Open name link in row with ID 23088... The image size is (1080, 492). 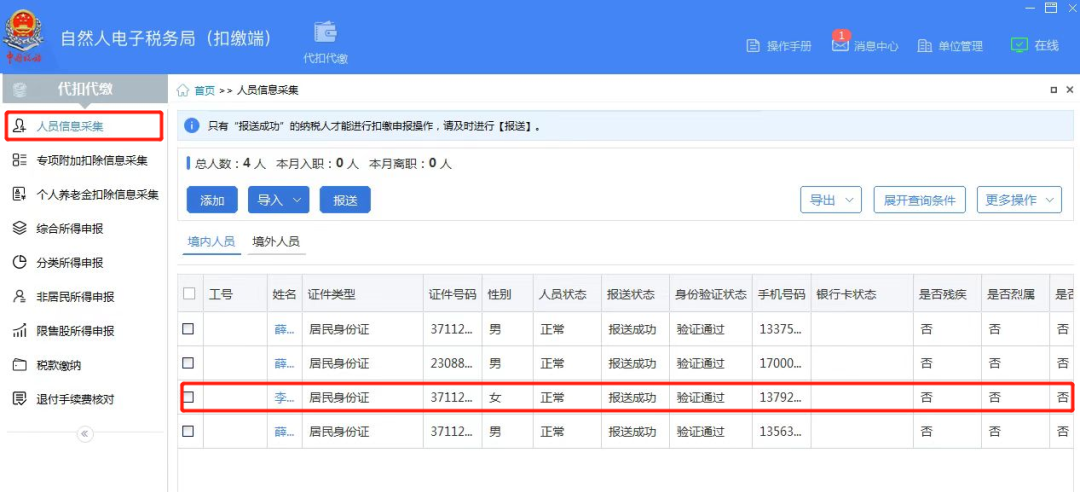click(x=284, y=363)
